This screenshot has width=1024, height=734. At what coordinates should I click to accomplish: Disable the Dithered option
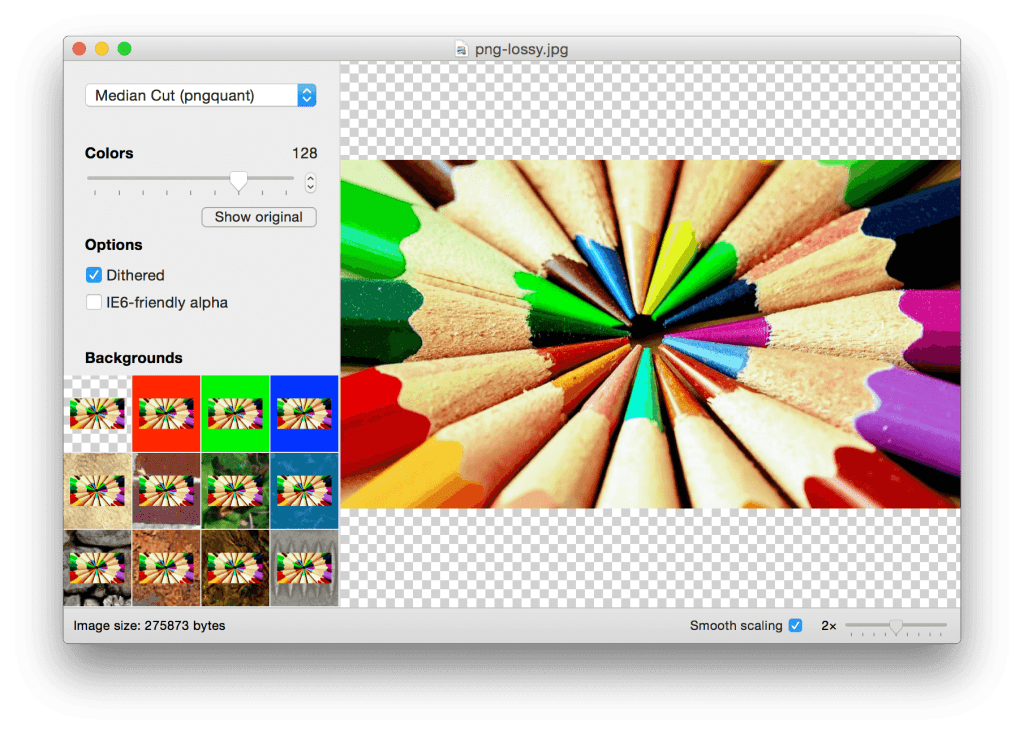93,275
